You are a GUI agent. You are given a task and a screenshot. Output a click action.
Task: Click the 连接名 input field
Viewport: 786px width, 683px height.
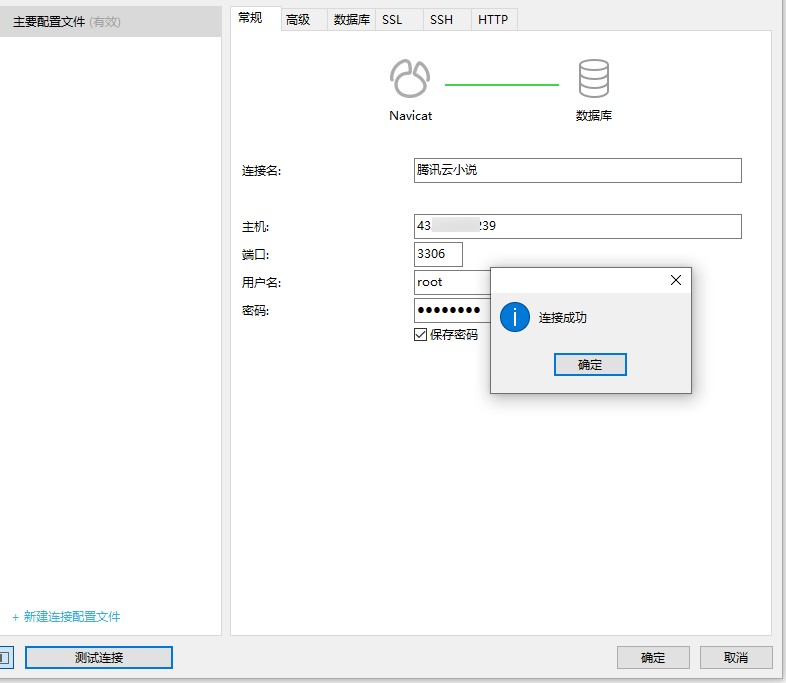pos(577,170)
